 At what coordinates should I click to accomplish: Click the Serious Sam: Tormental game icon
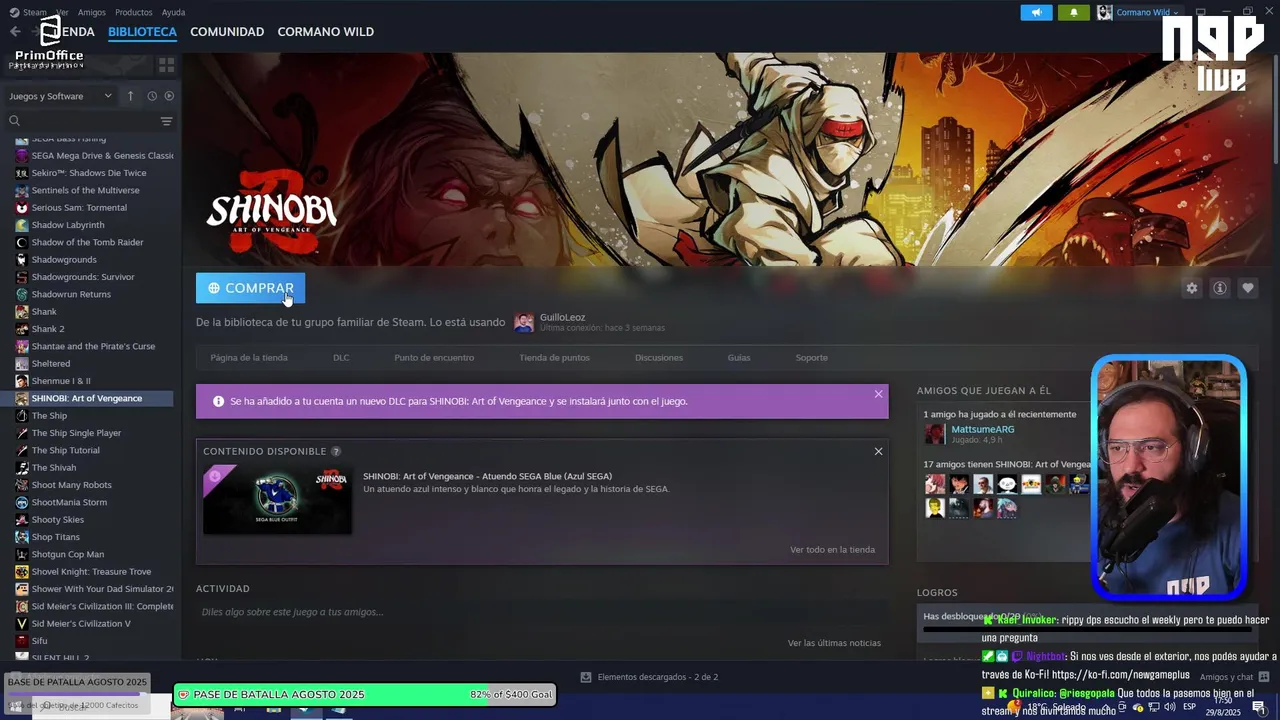tap(22, 208)
